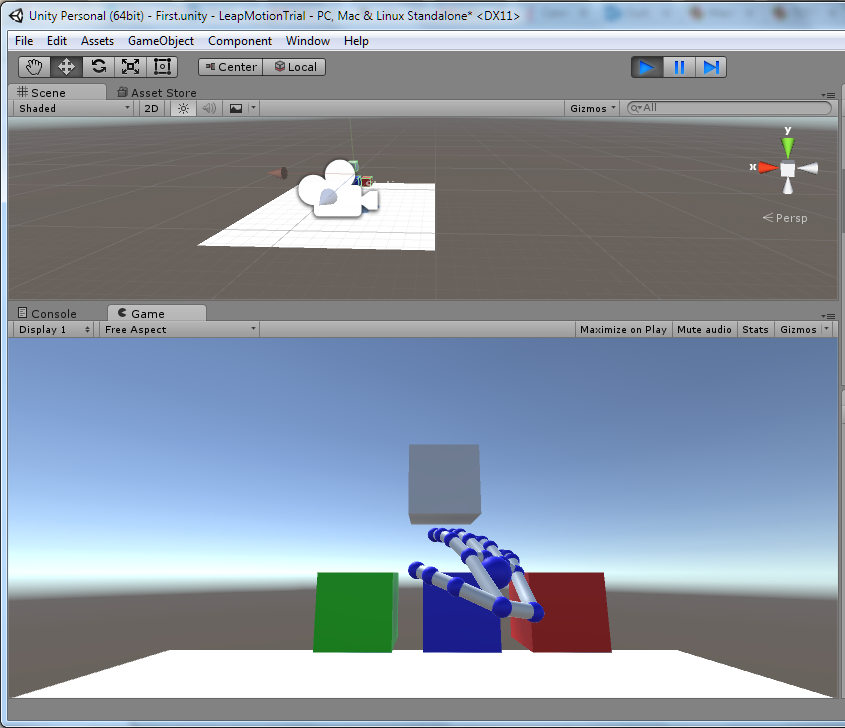The width and height of the screenshot is (845, 728).
Task: Expand the Display 1 dropdown
Action: pos(54,329)
